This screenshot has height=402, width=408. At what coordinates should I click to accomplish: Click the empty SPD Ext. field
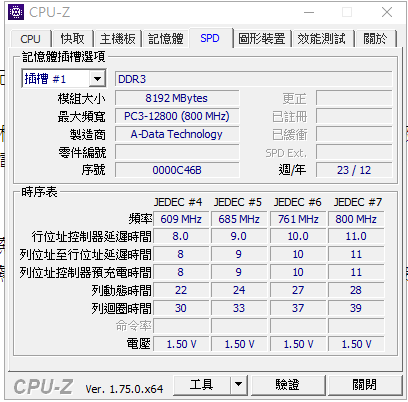point(354,152)
